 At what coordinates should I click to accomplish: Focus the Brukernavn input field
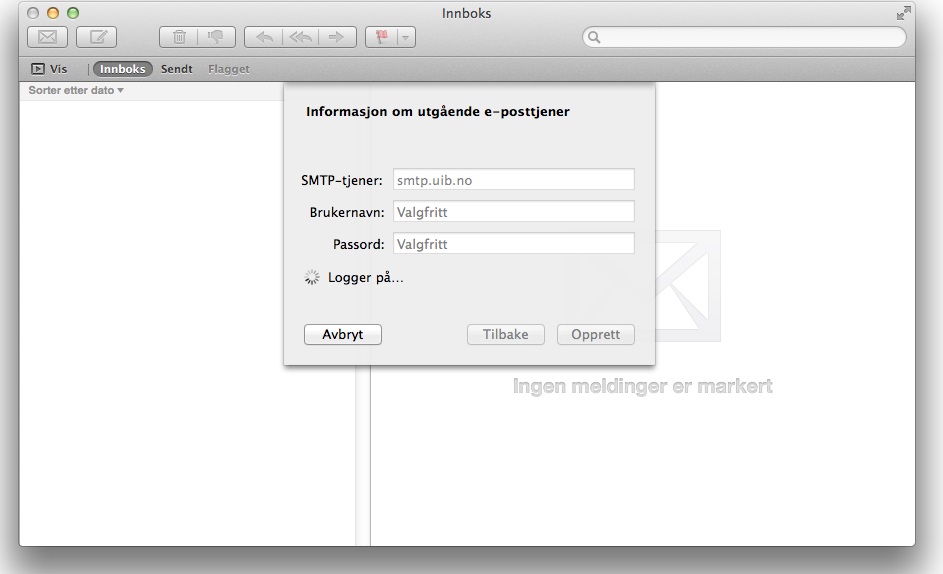coord(513,212)
